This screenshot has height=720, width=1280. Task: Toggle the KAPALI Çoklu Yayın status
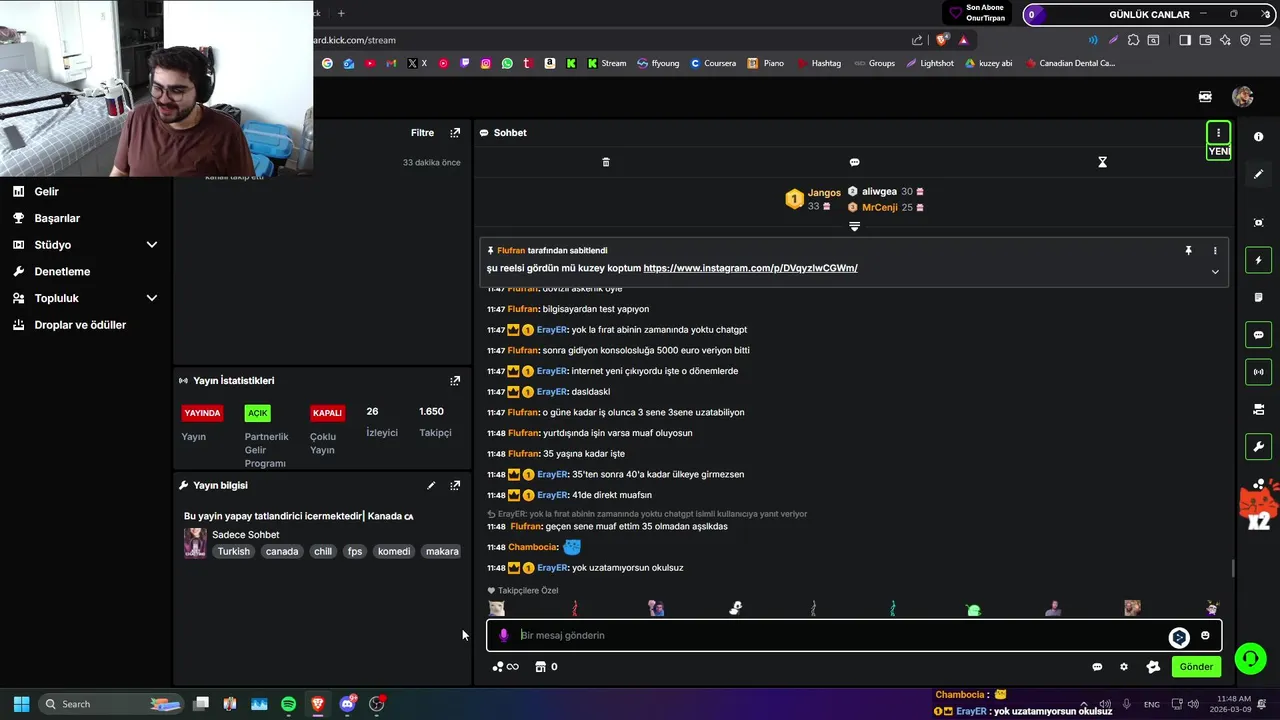(327, 413)
